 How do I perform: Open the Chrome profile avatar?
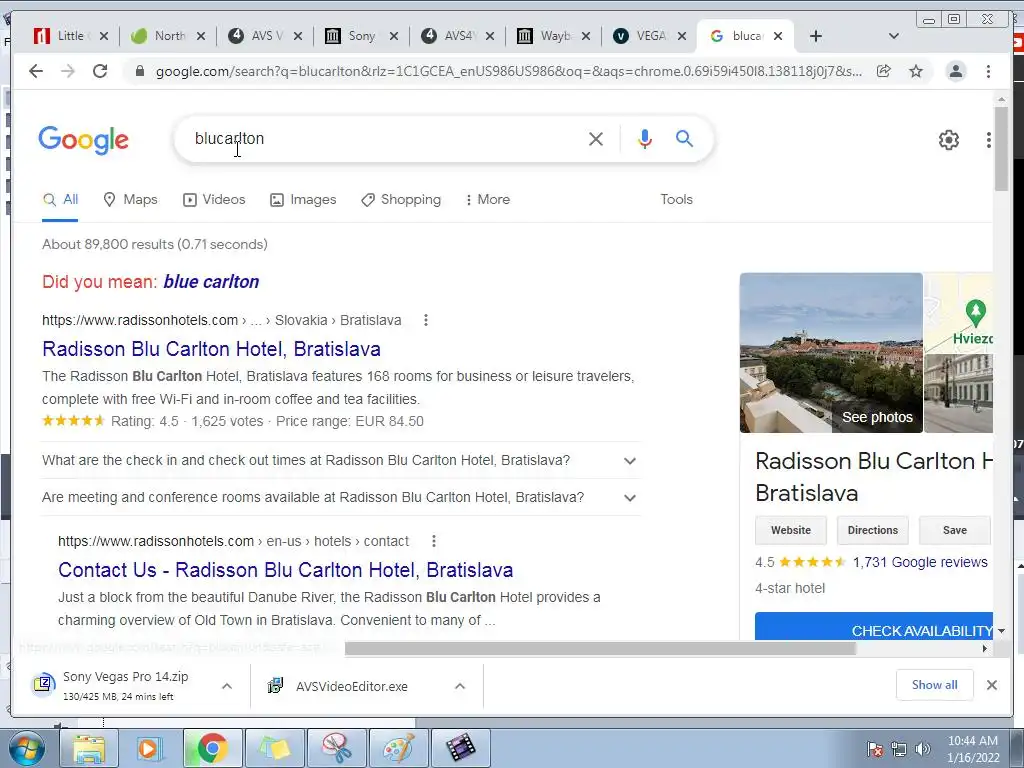955,71
